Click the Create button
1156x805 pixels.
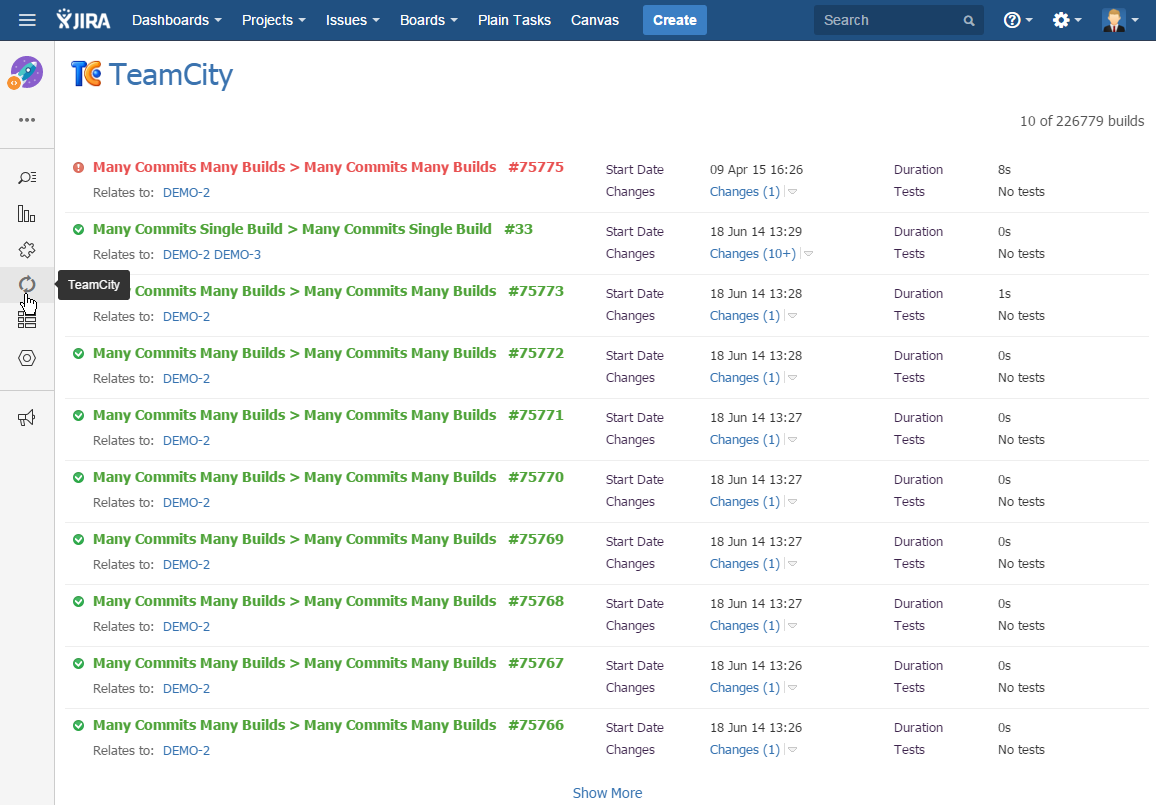pos(674,20)
